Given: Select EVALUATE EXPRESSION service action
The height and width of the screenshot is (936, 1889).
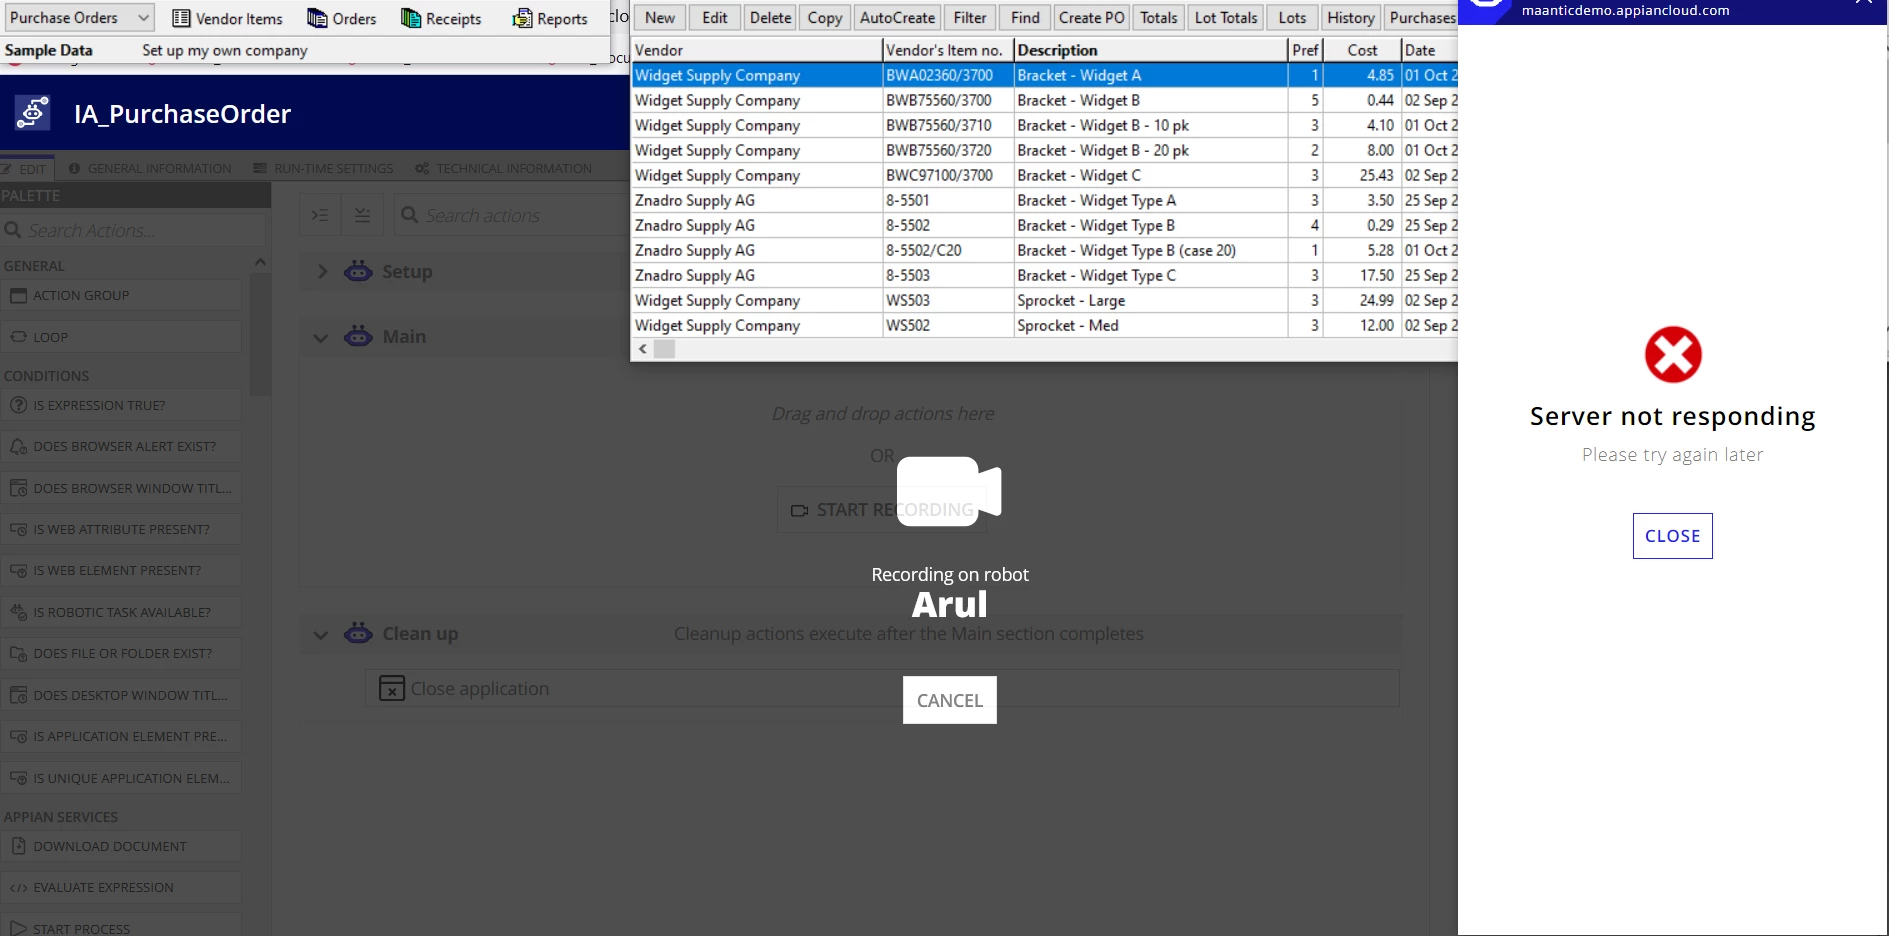Looking at the screenshot, I should pos(121,887).
